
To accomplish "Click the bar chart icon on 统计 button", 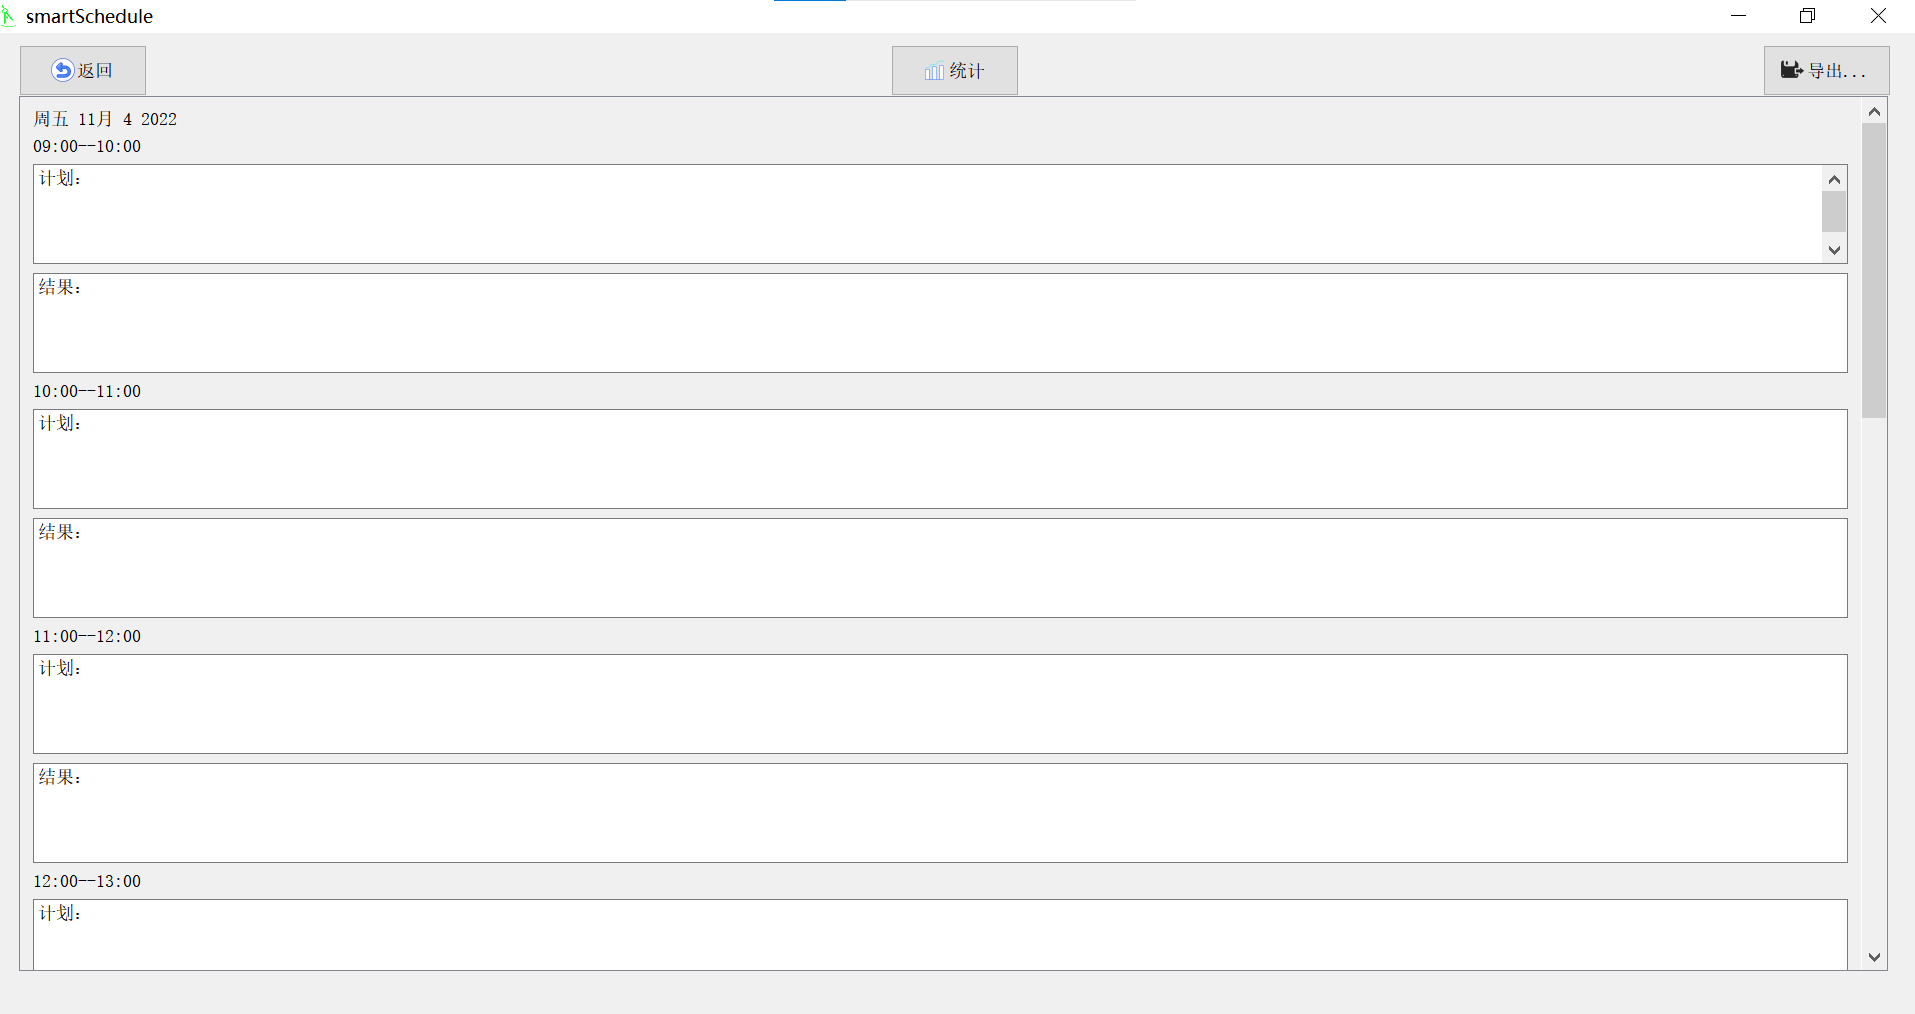I will [933, 71].
